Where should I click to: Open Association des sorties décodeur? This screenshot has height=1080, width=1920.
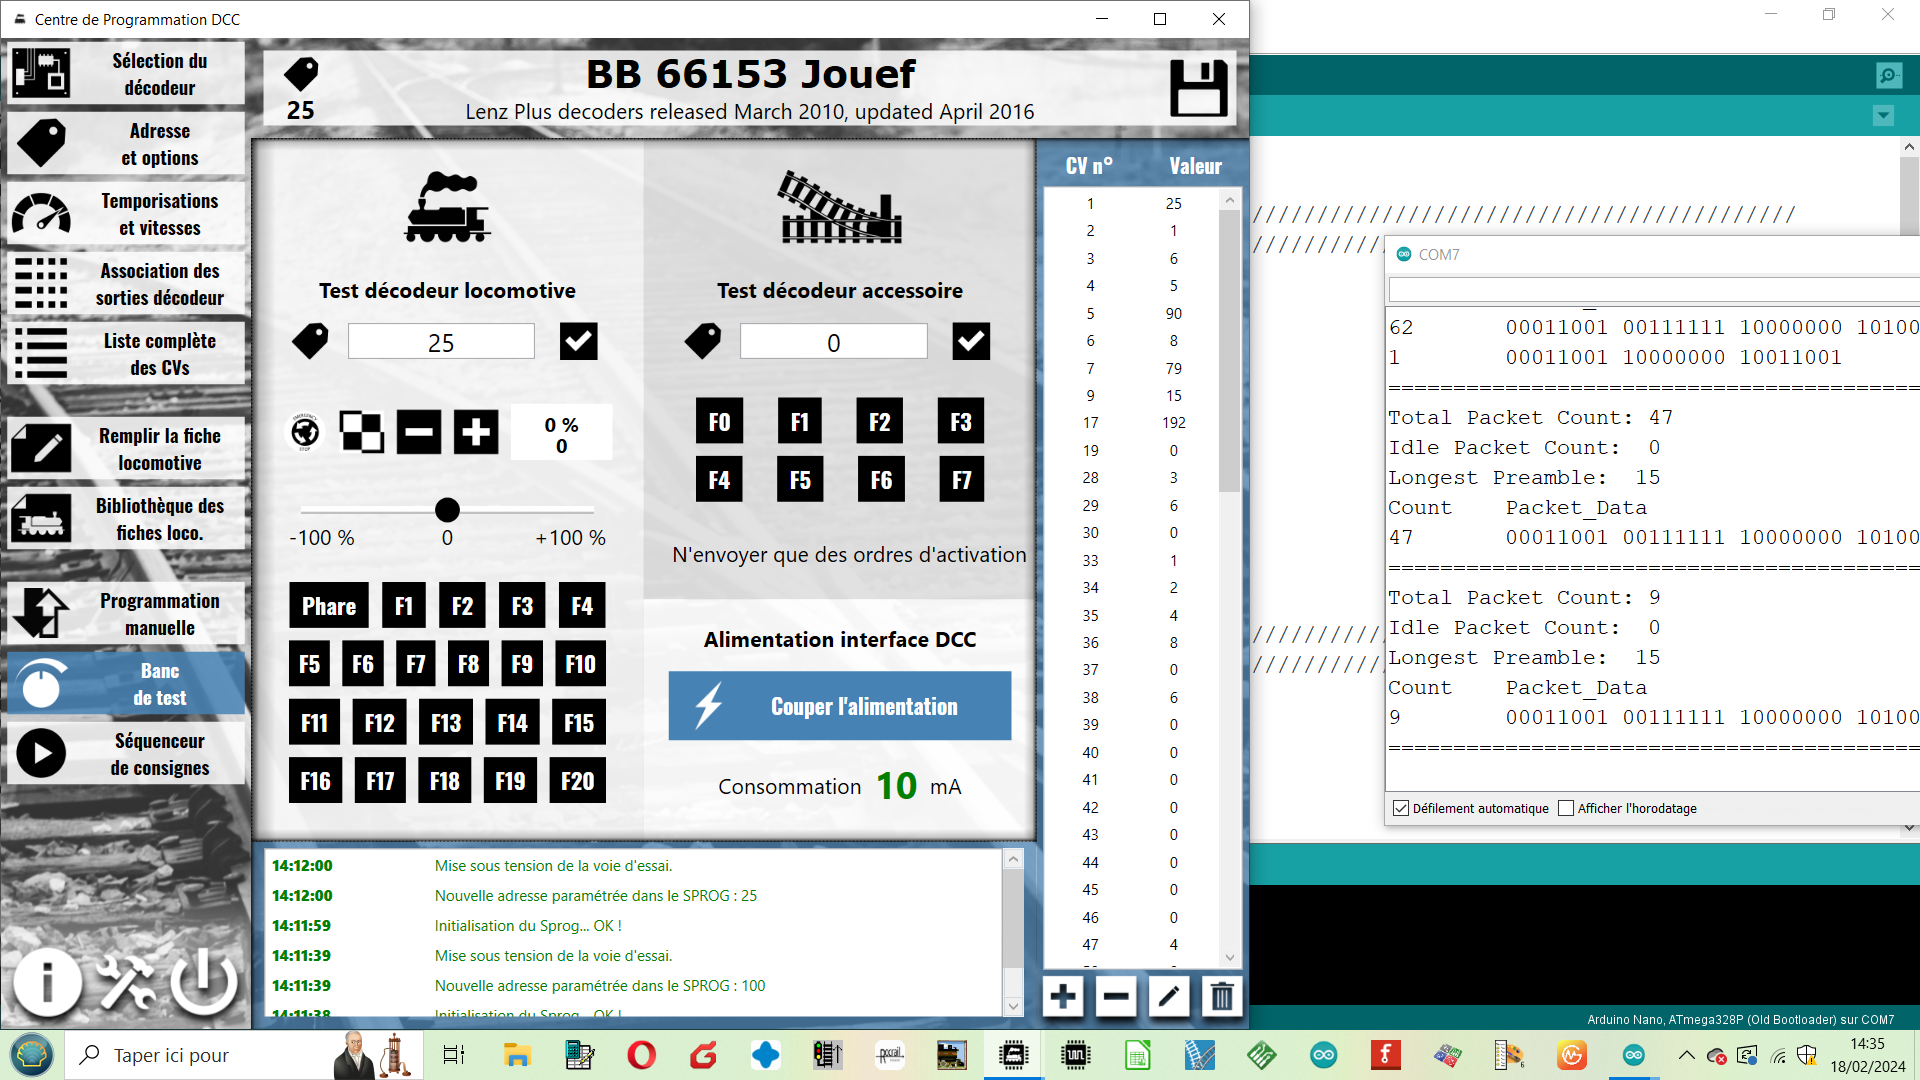click(x=126, y=284)
